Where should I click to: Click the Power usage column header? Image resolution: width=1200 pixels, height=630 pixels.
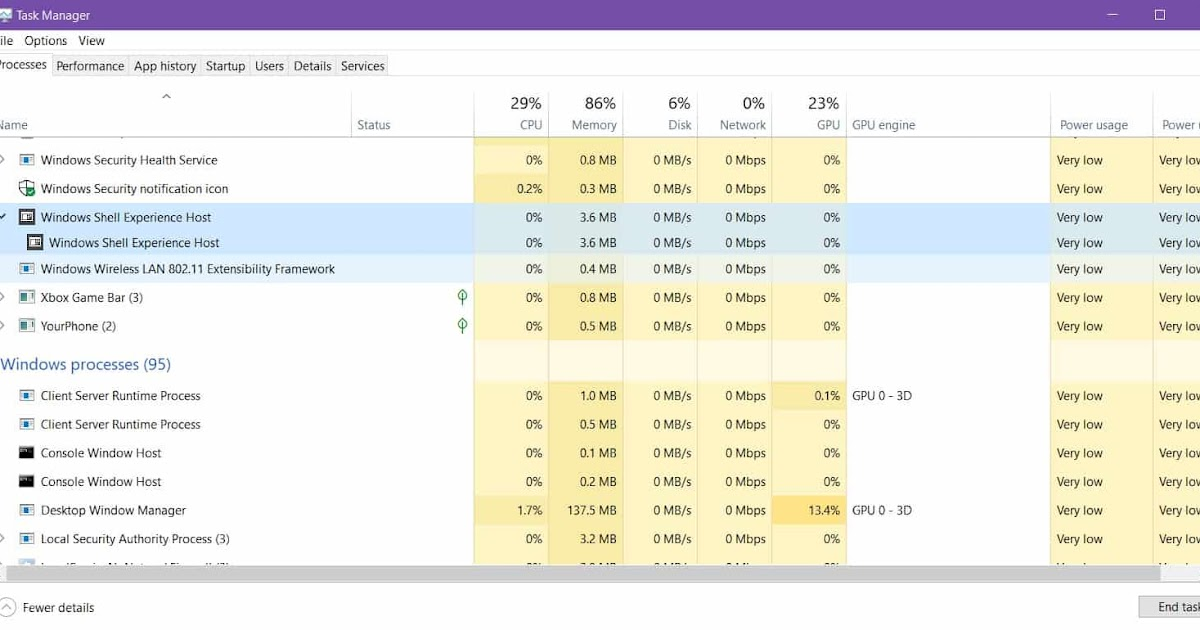[x=1101, y=114]
